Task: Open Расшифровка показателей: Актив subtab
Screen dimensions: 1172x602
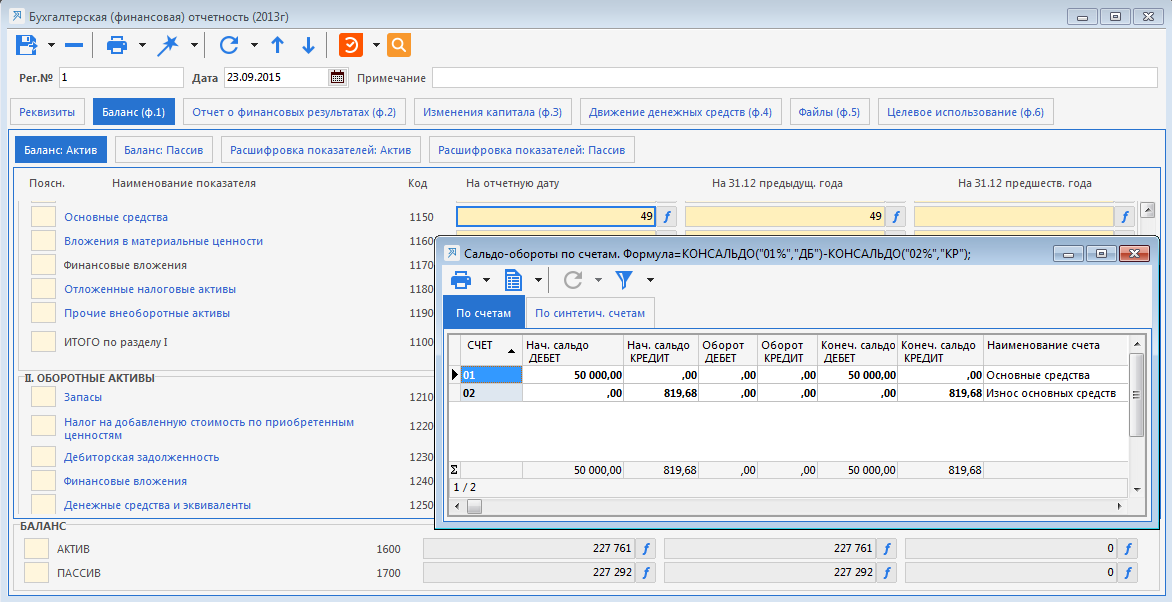Action: tap(321, 150)
